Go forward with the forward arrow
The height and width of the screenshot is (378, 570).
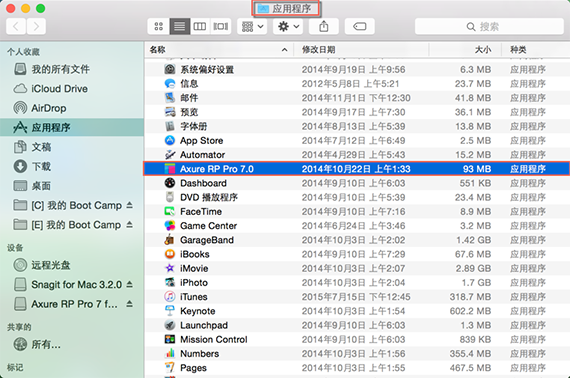[x=36, y=27]
